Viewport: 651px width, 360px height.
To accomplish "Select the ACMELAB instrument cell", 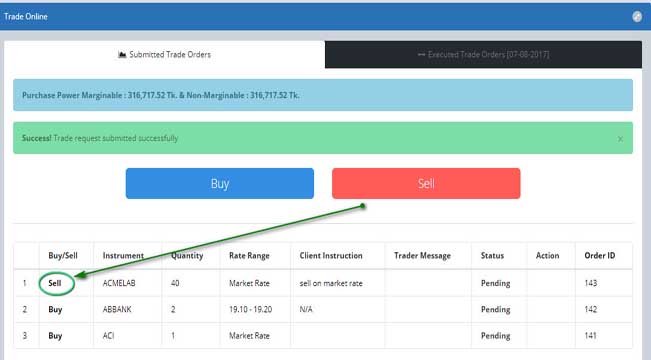I will coord(119,283).
